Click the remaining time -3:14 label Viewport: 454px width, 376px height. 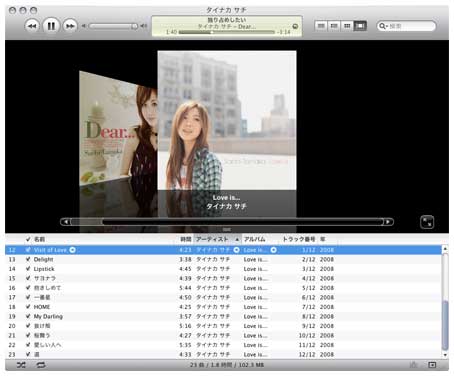click(284, 32)
